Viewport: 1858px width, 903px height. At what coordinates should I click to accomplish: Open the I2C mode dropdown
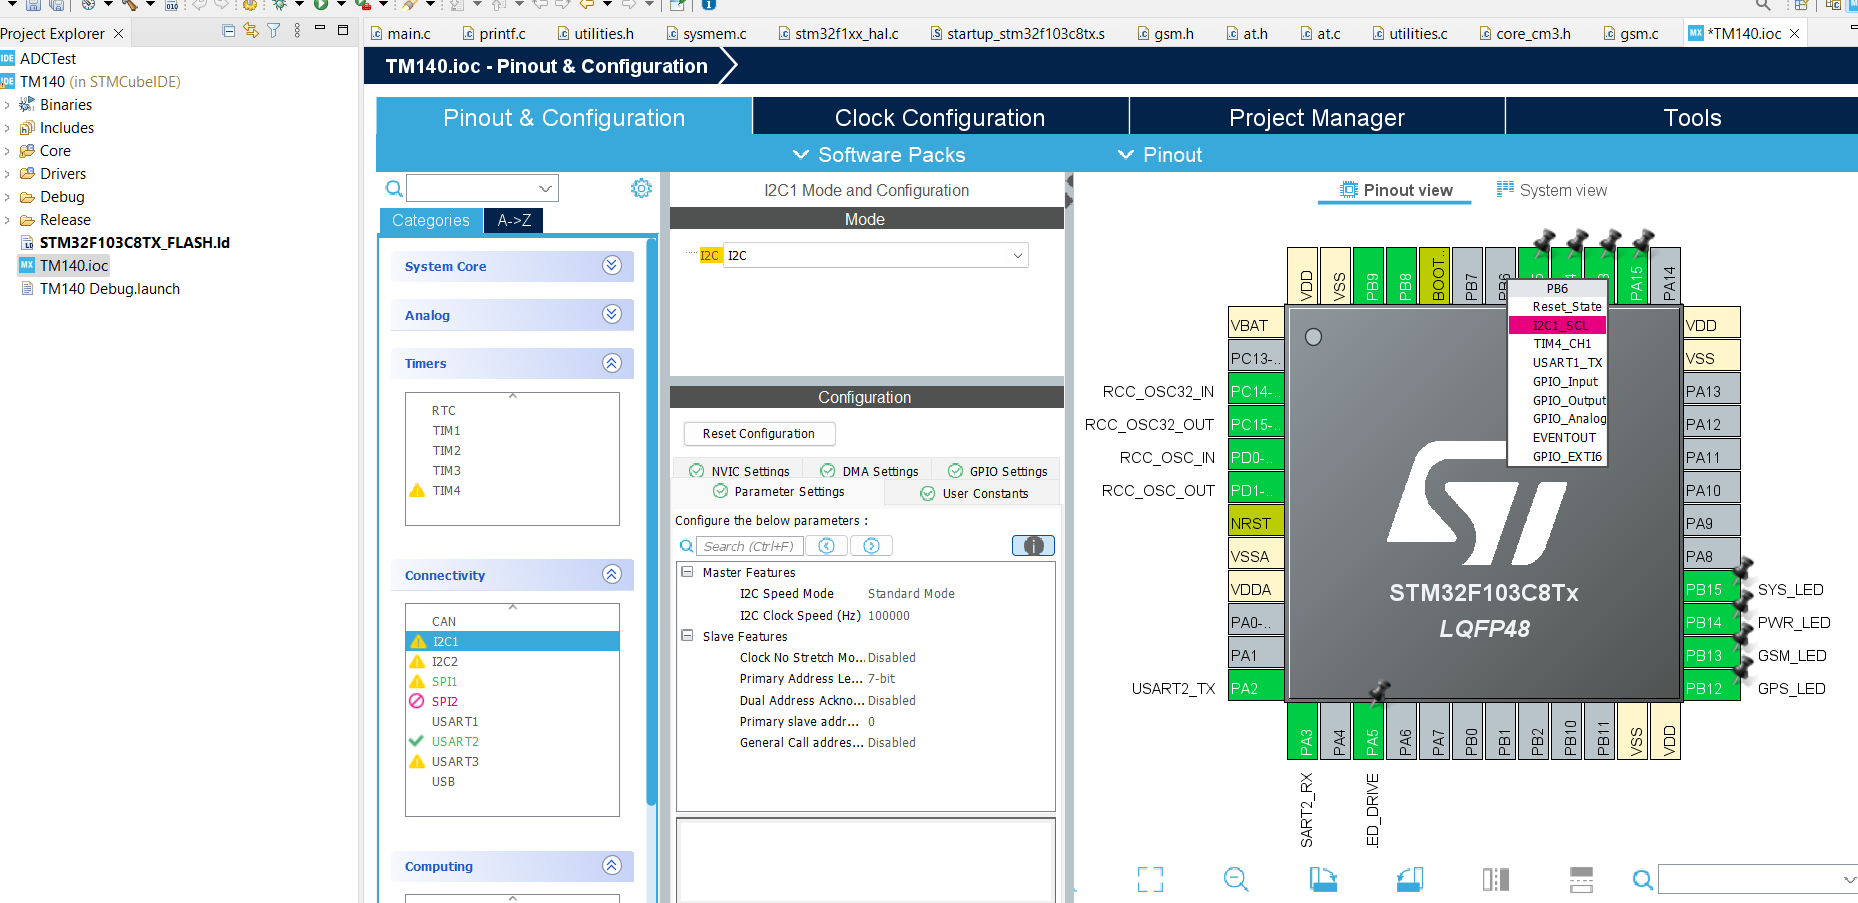pos(1016,255)
